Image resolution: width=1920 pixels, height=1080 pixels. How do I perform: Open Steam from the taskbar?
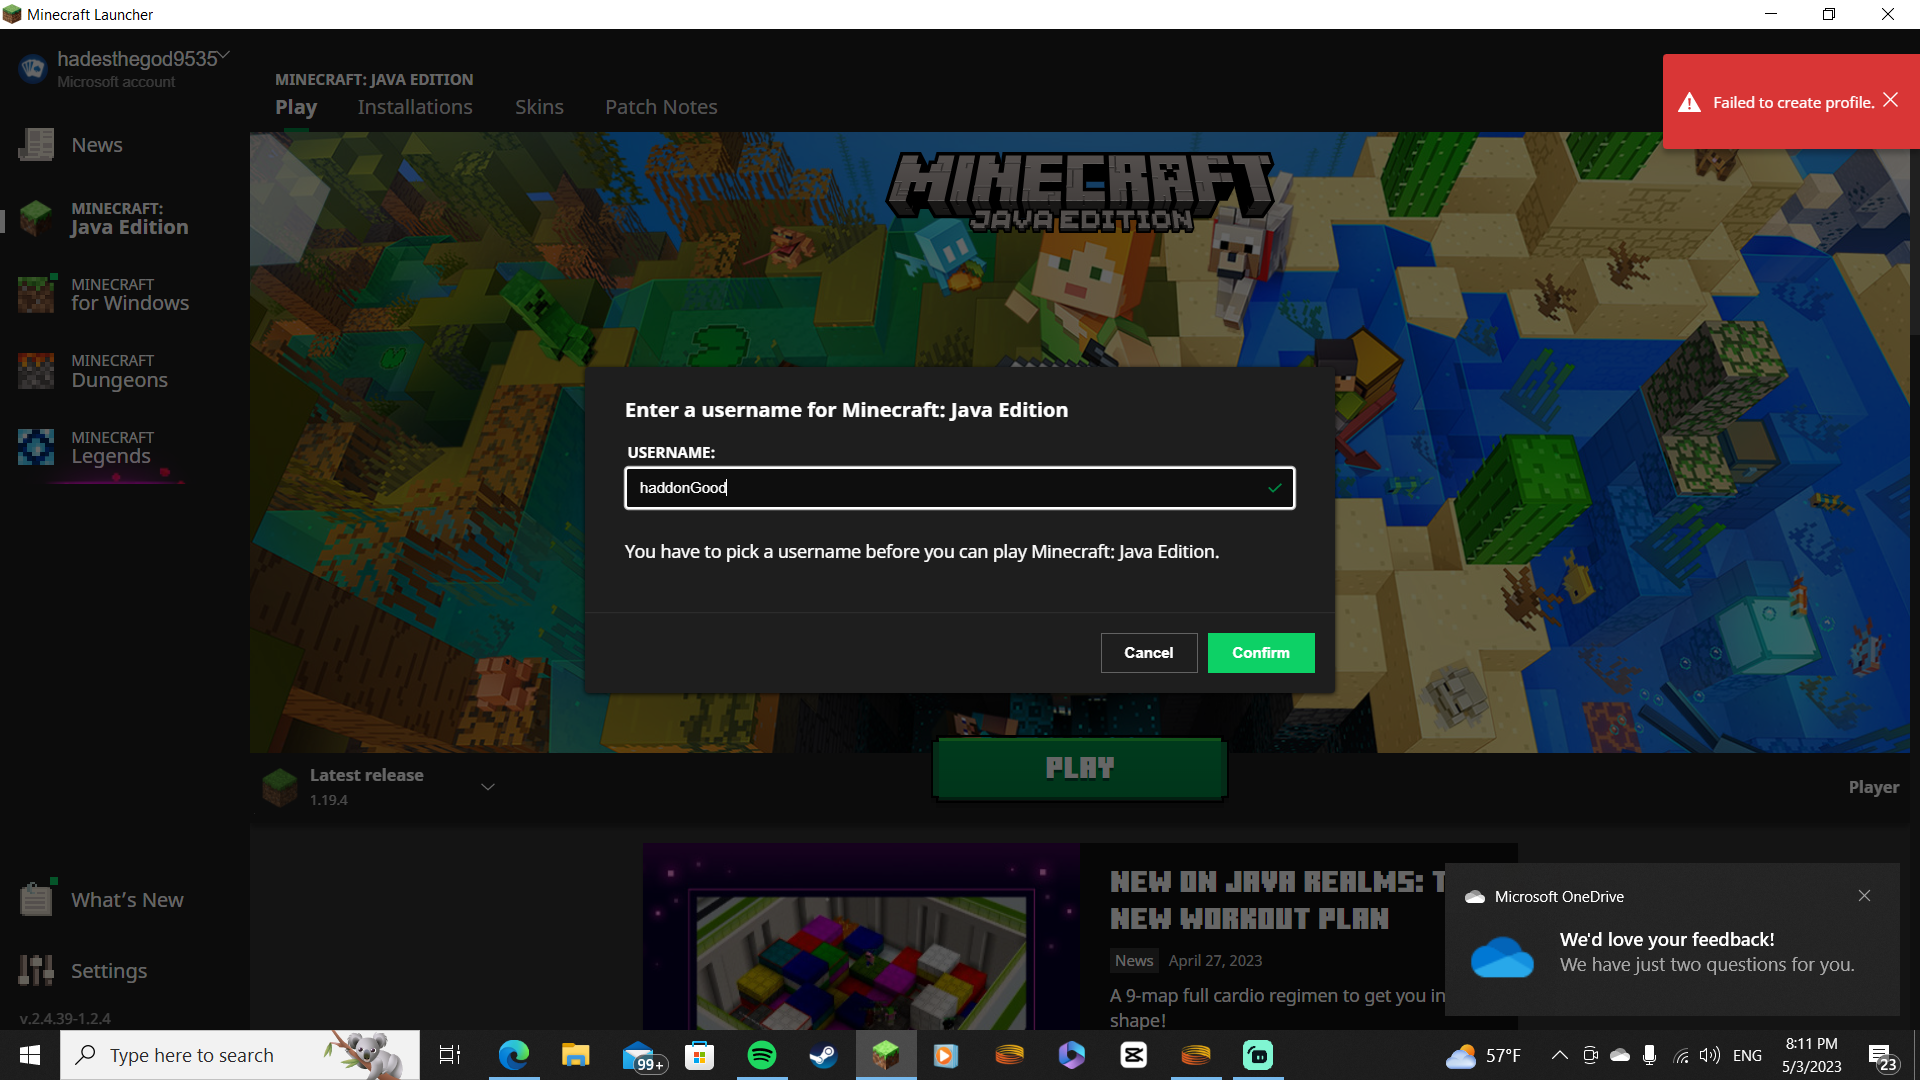coord(823,1055)
